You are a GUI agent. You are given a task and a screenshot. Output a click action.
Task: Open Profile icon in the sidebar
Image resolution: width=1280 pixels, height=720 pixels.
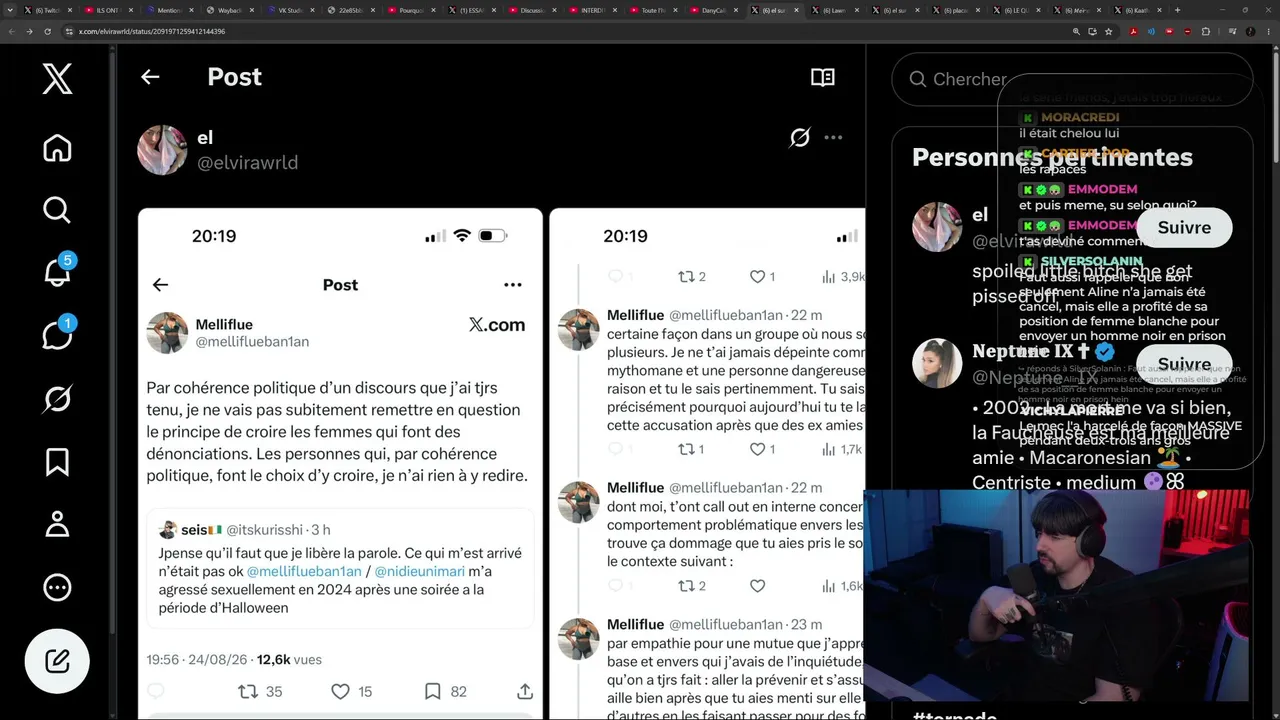click(57, 524)
